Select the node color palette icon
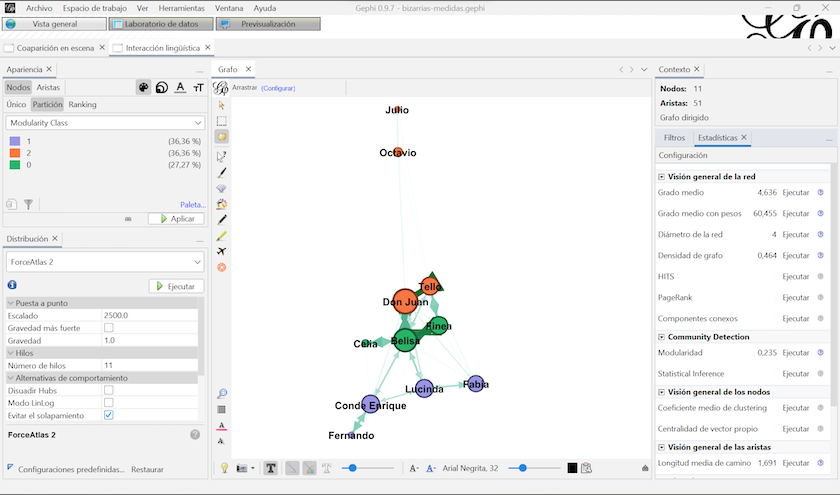 143,88
